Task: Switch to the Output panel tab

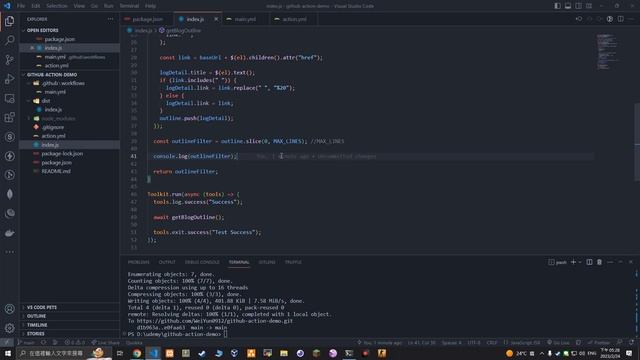Action: point(167,262)
